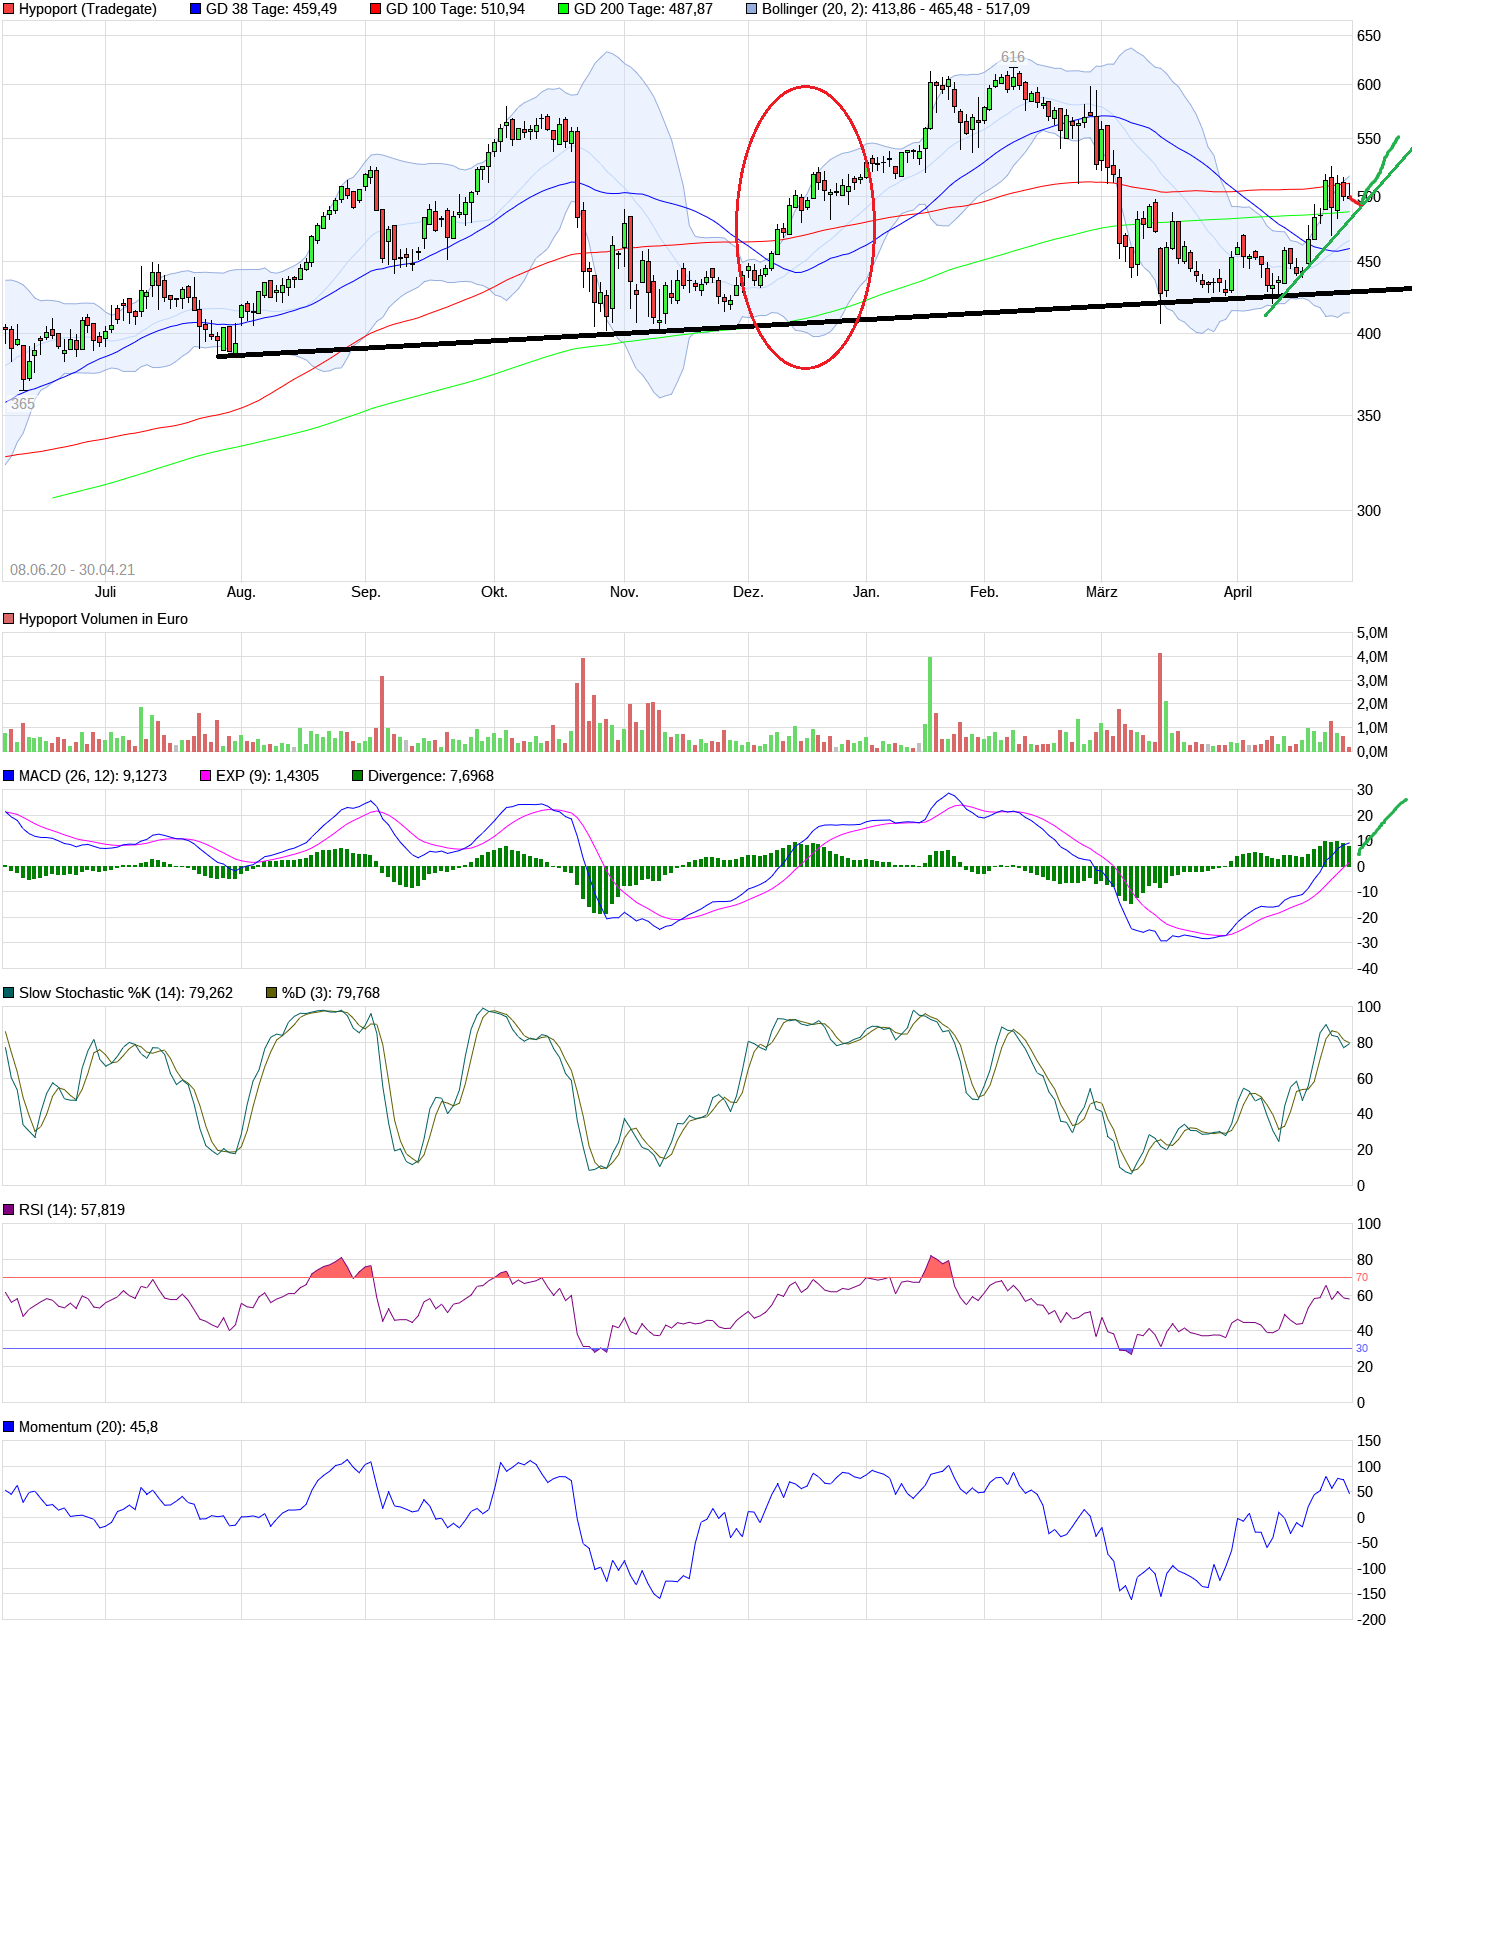Click the 'EXP (9): 1,4305' label

tap(267, 776)
